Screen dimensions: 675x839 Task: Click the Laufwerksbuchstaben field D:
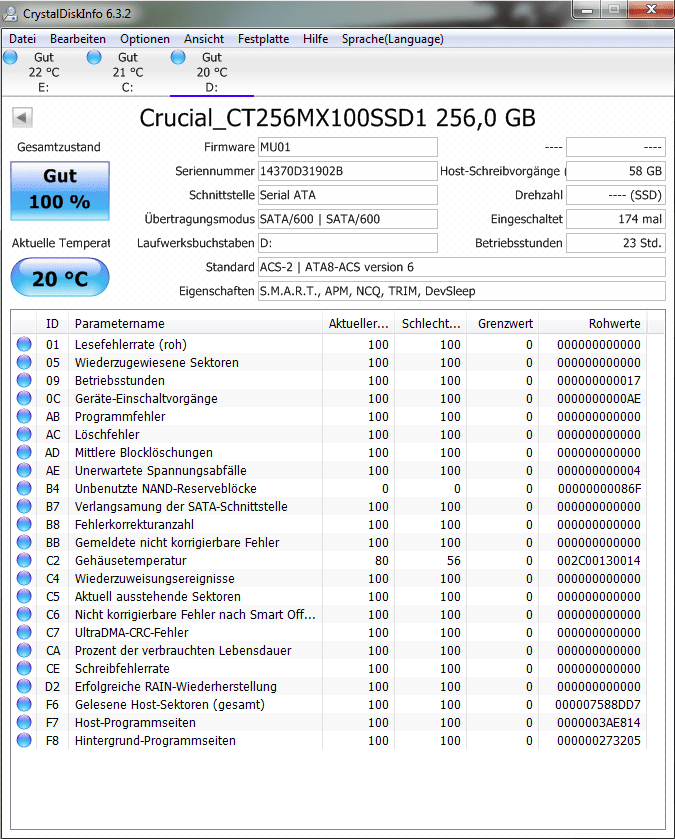click(348, 243)
